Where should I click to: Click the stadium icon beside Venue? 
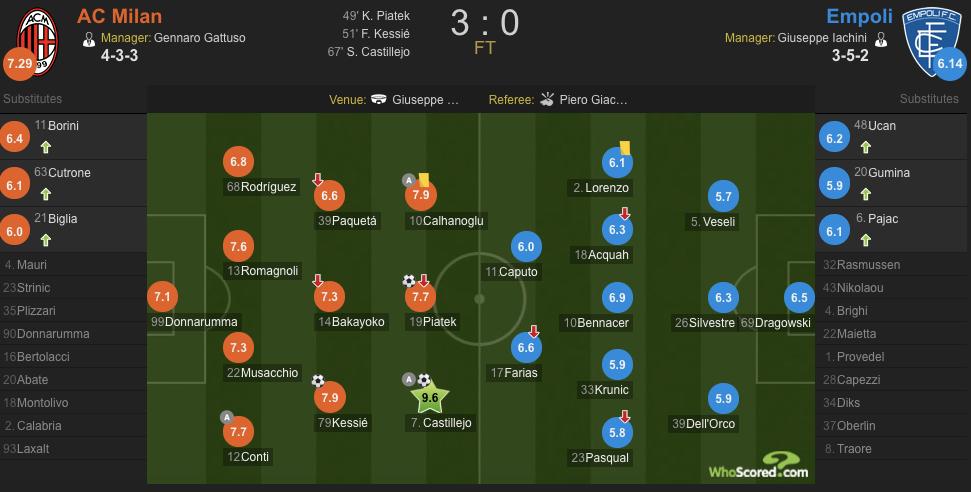point(379,99)
